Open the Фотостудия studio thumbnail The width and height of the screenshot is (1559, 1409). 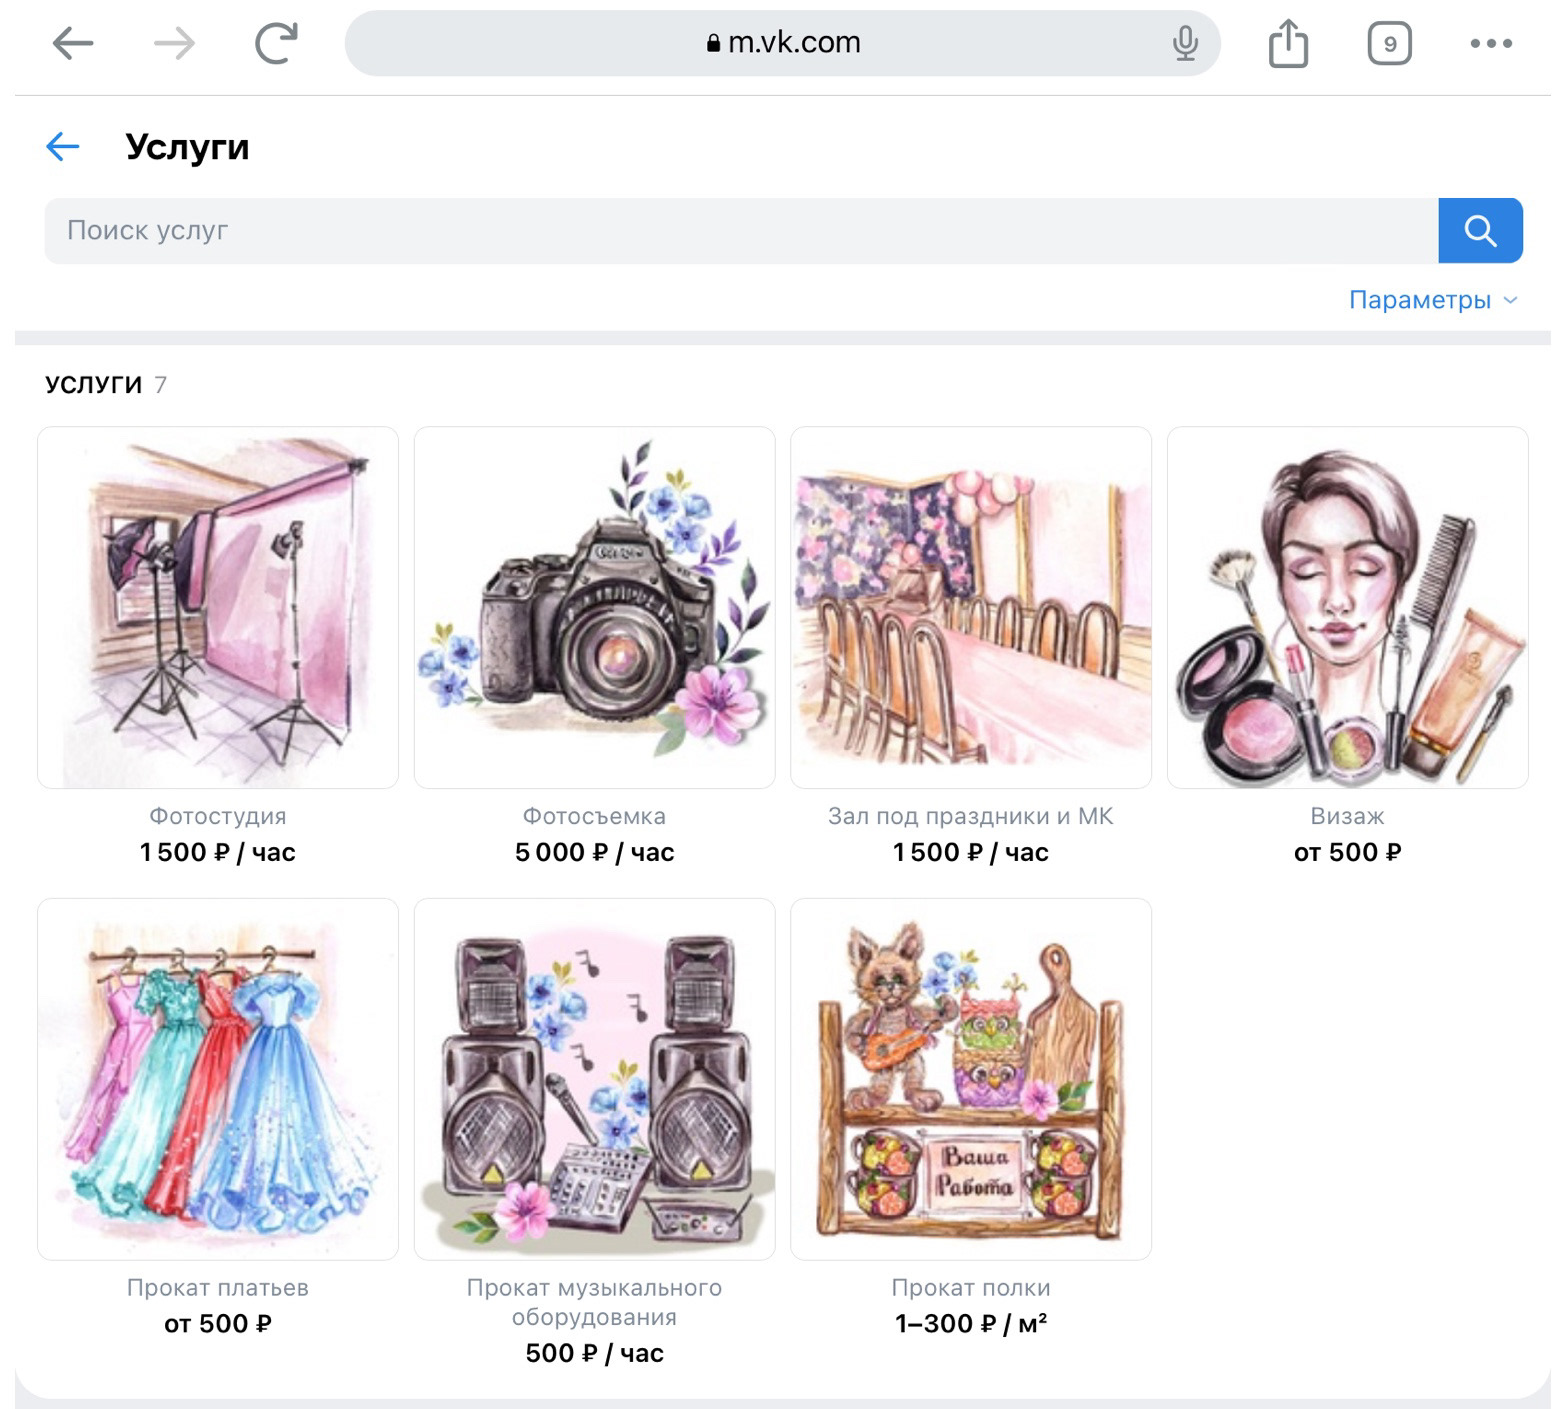(x=218, y=608)
